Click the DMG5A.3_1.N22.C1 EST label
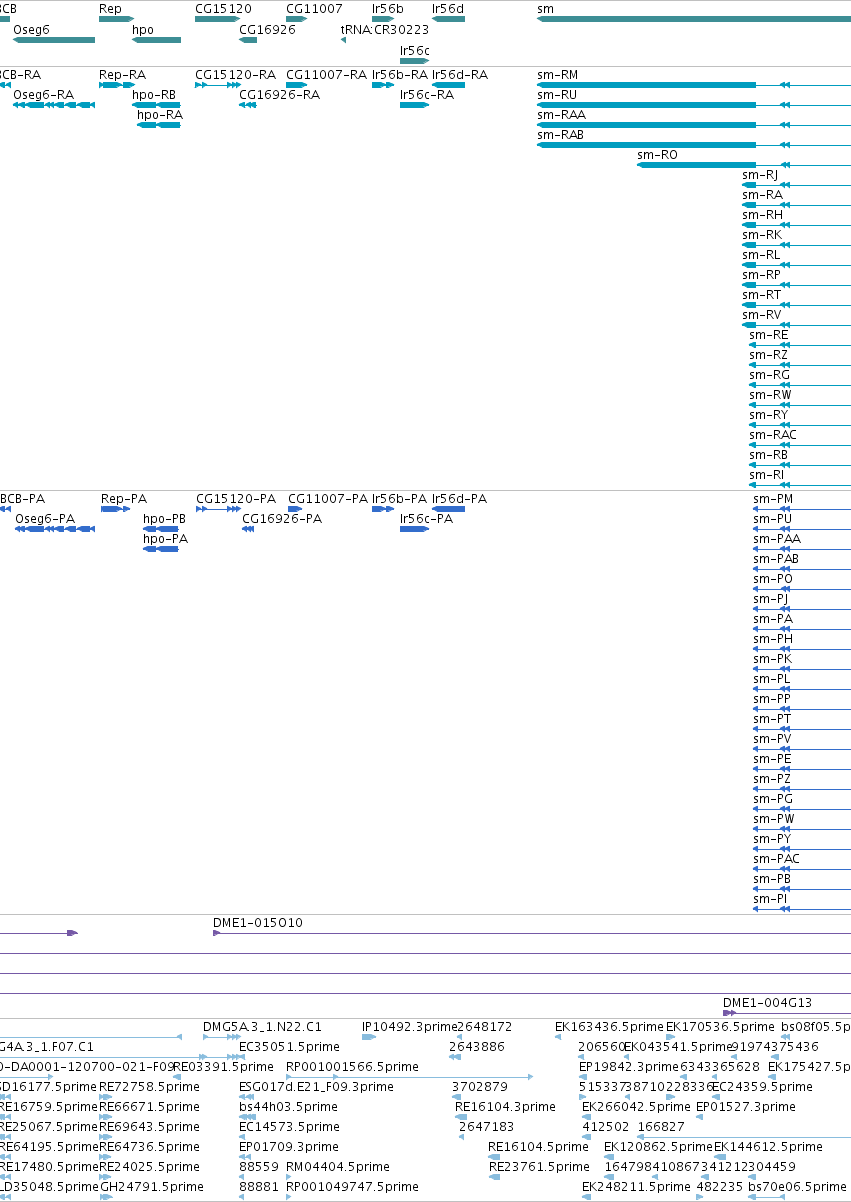 [262, 1027]
